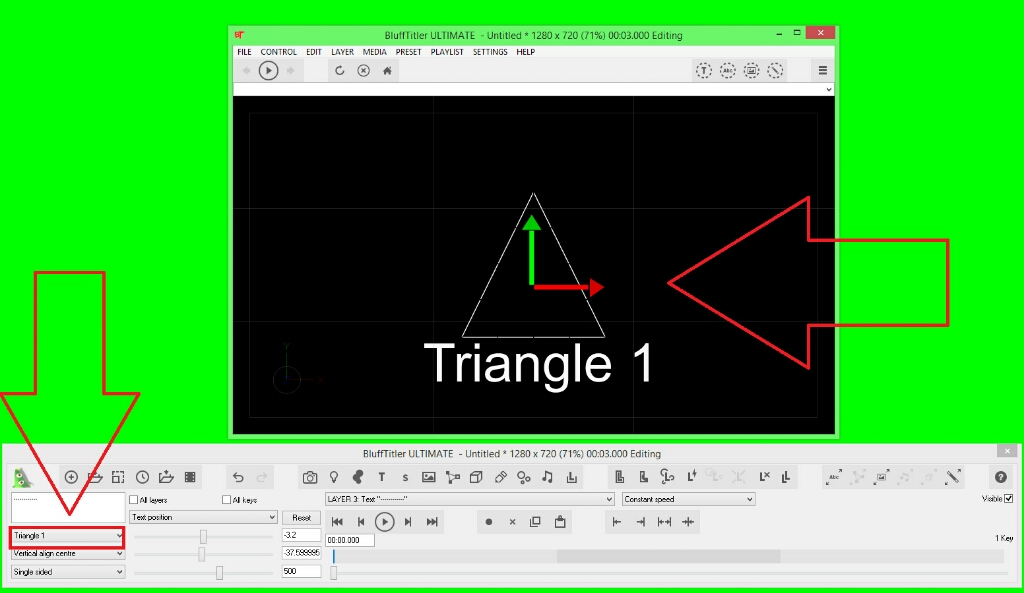Create new show with plus-circle icon
The image size is (1024, 593).
point(71,477)
